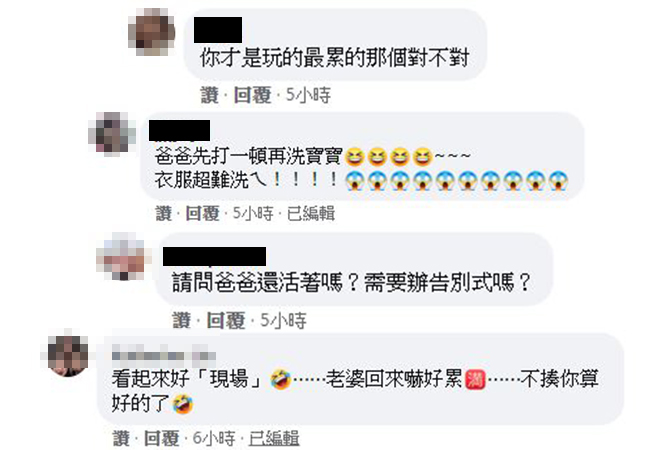Like the 請問爸爸還活著嗎 comment
The height and width of the screenshot is (450, 650).
click(181, 320)
